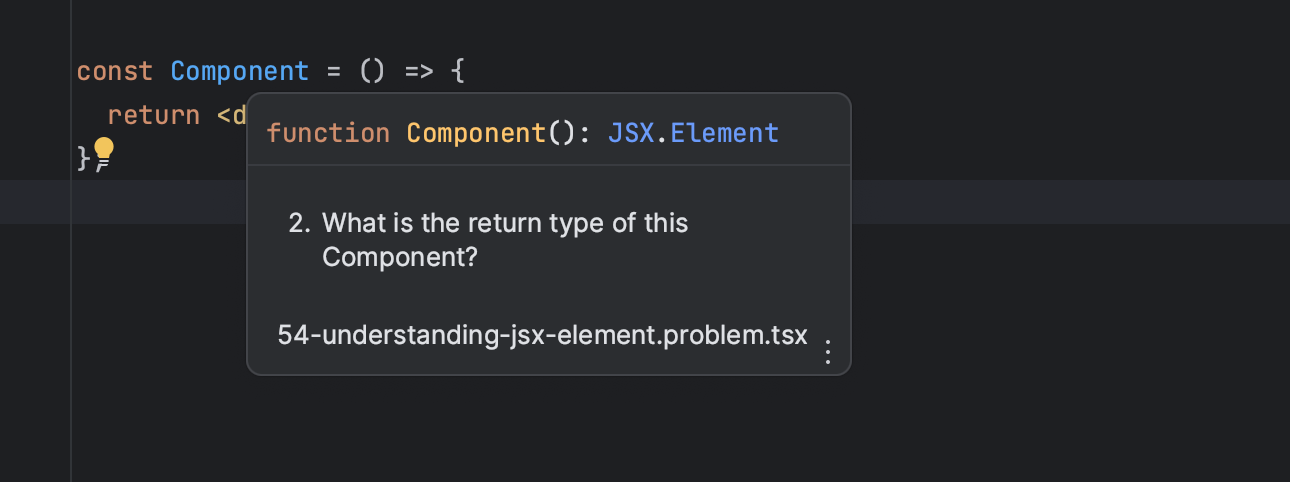Click the 54-understanding-jsx-element.problem.tsx file name

tap(542, 335)
